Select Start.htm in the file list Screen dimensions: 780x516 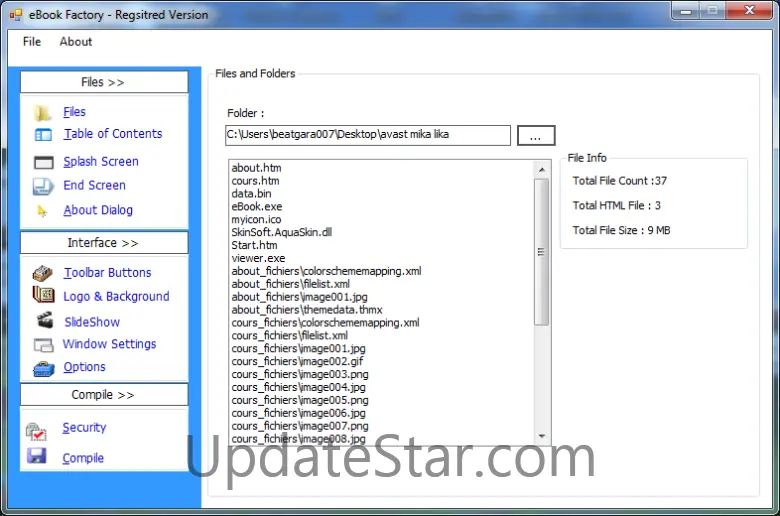click(254, 245)
